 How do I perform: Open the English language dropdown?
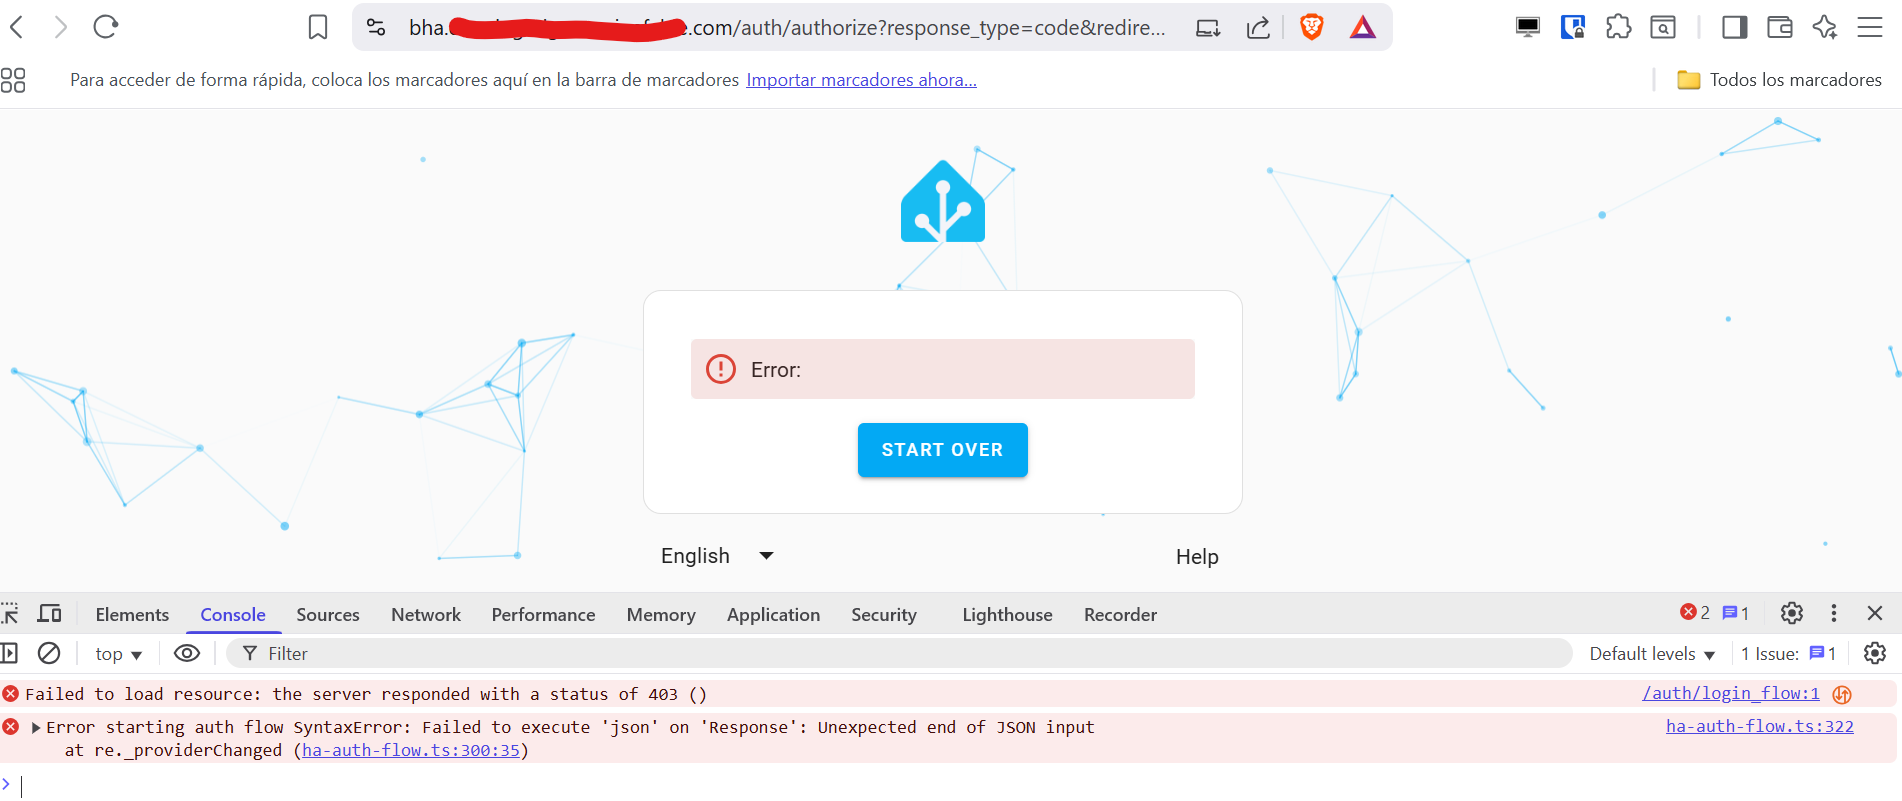pyautogui.click(x=717, y=556)
